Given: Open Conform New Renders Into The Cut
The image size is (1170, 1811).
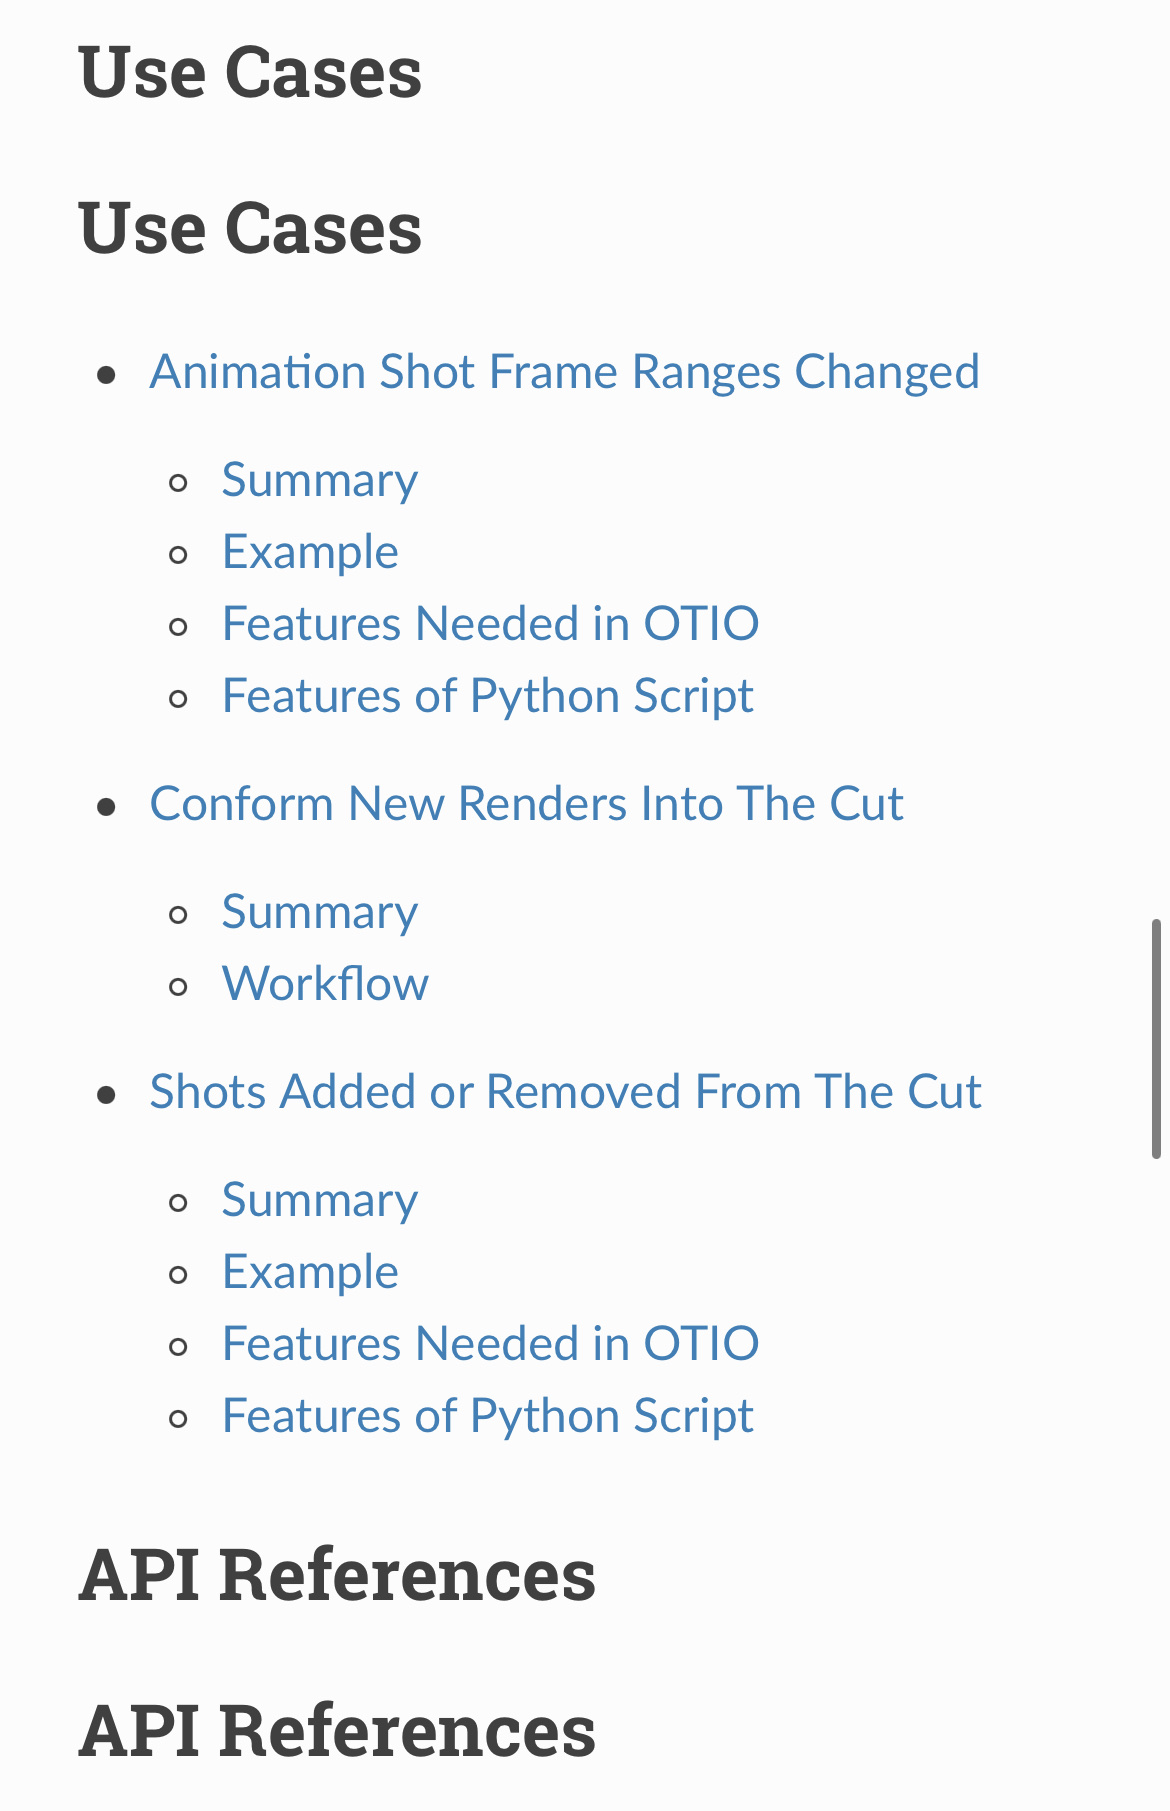Looking at the screenshot, I should coord(527,804).
